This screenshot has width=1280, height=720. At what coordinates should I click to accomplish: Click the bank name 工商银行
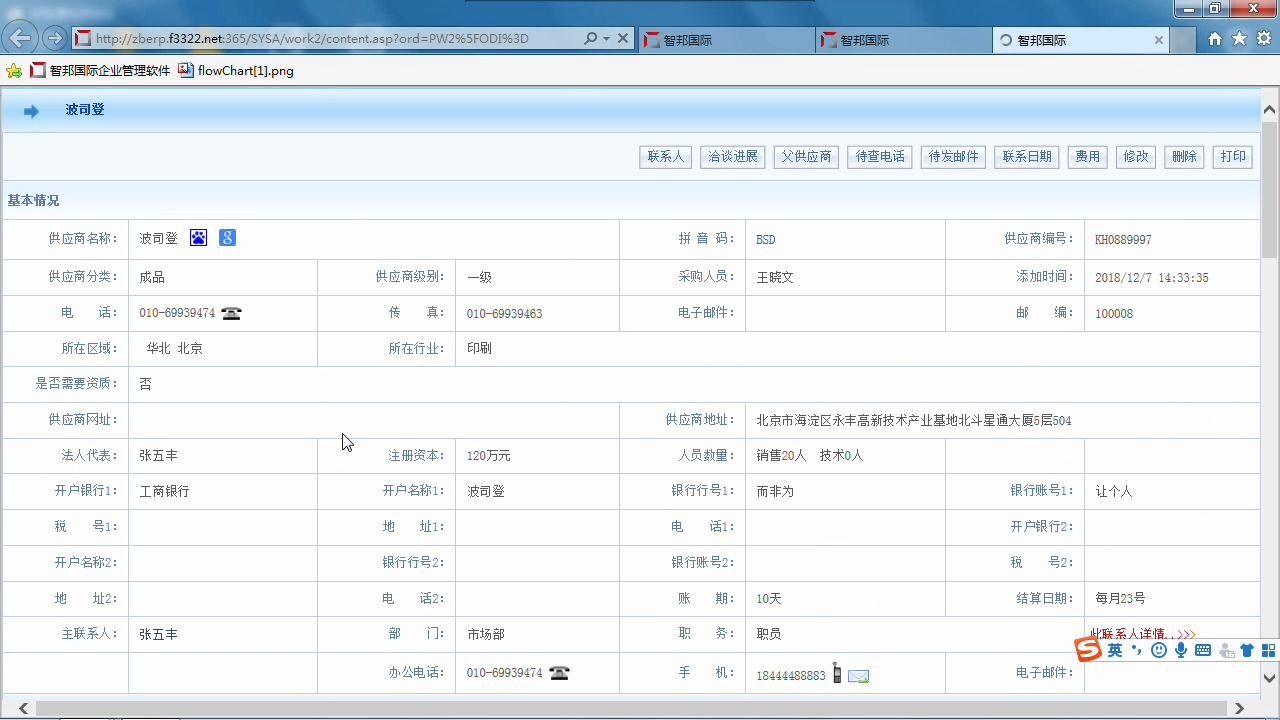click(x=164, y=492)
